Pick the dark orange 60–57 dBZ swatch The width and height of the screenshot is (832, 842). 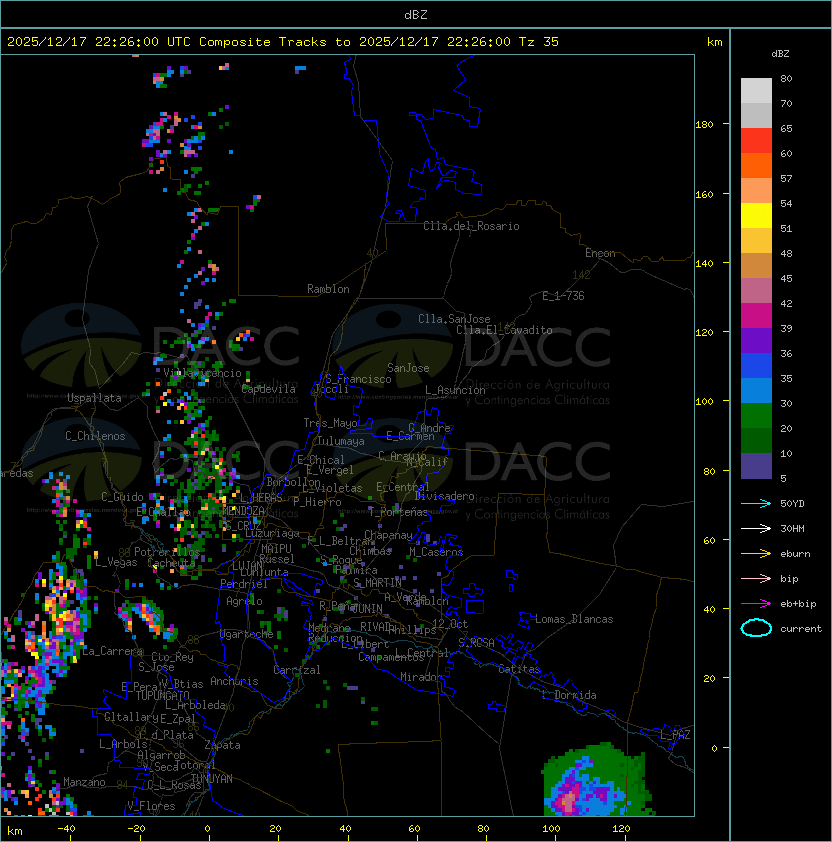pos(756,165)
